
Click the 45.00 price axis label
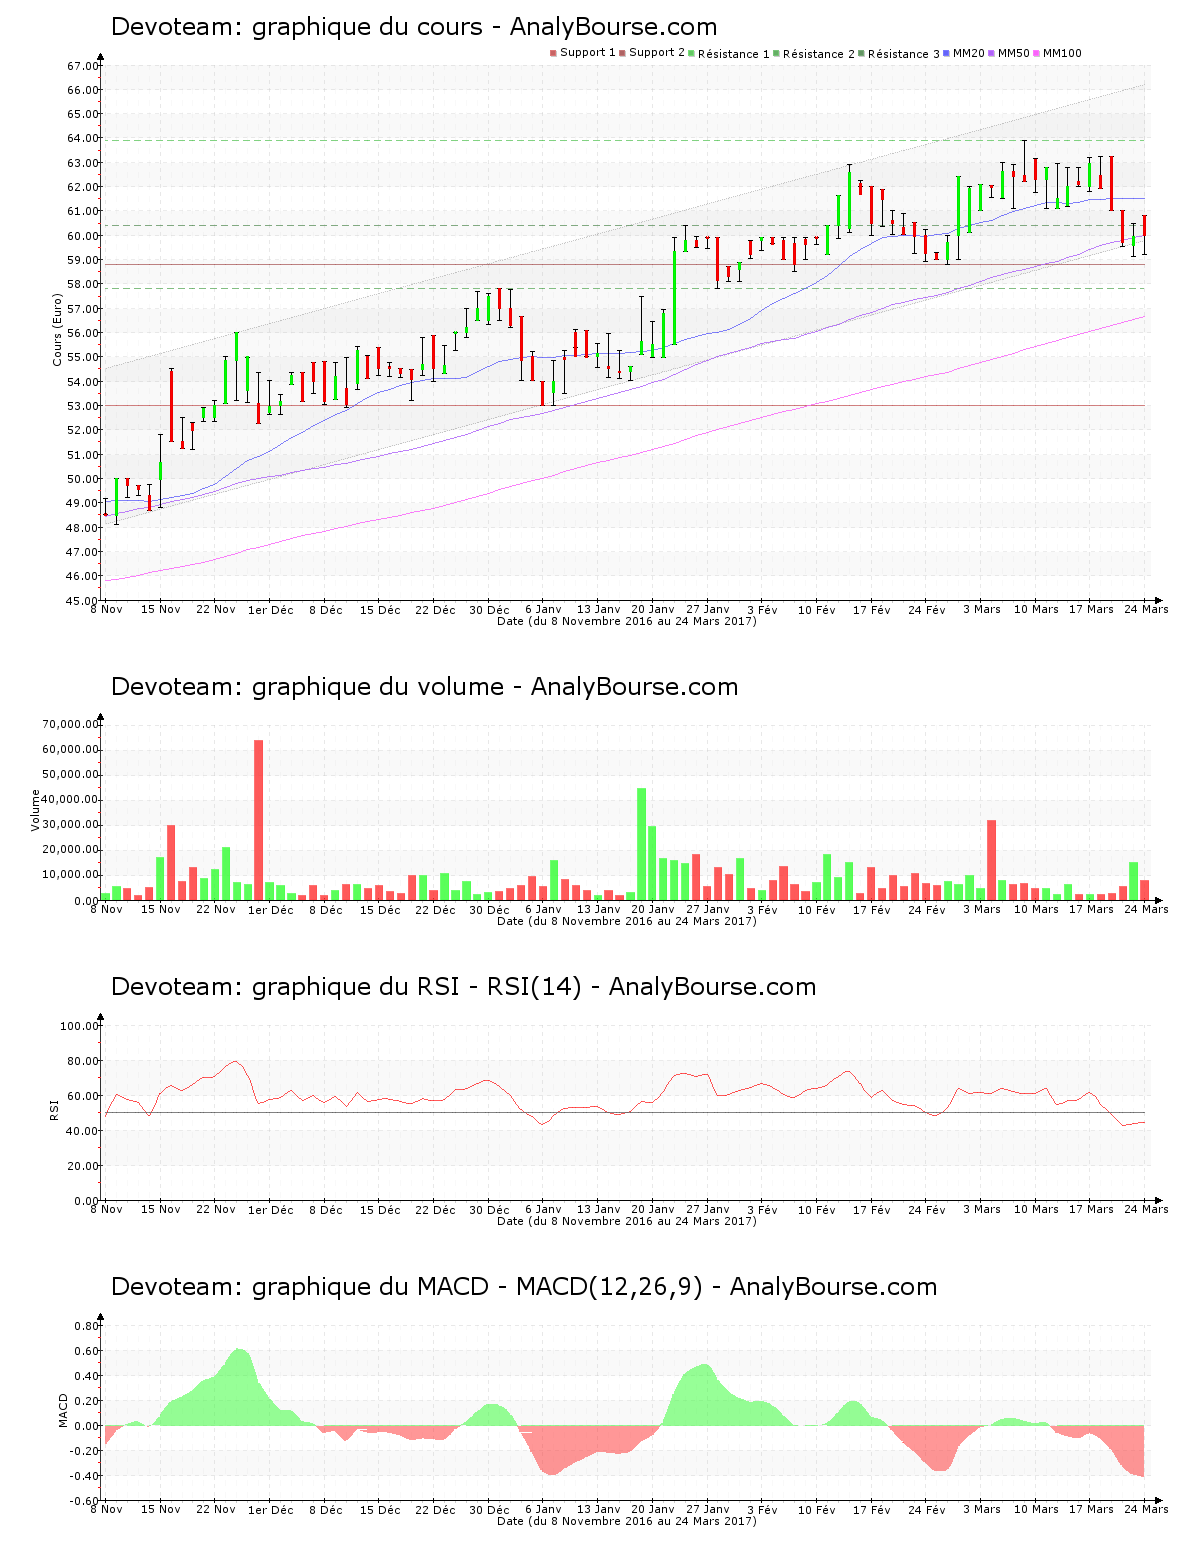click(83, 601)
